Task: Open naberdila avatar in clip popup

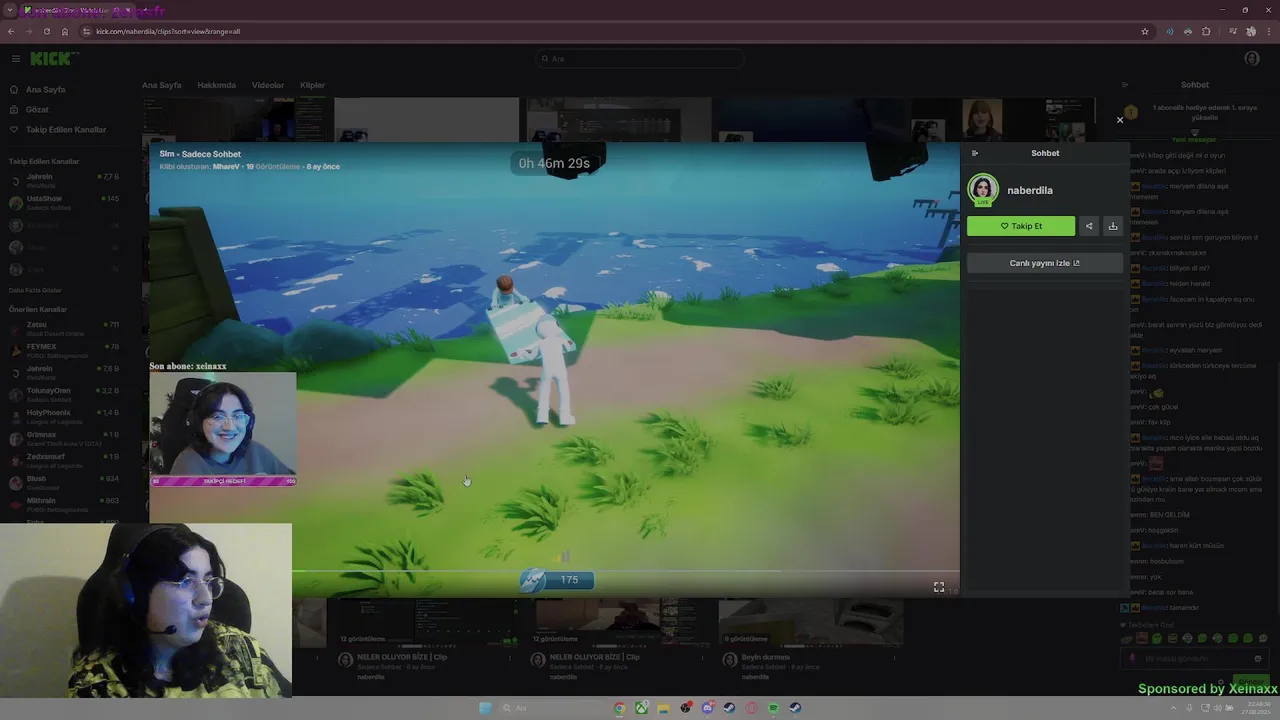Action: click(983, 190)
